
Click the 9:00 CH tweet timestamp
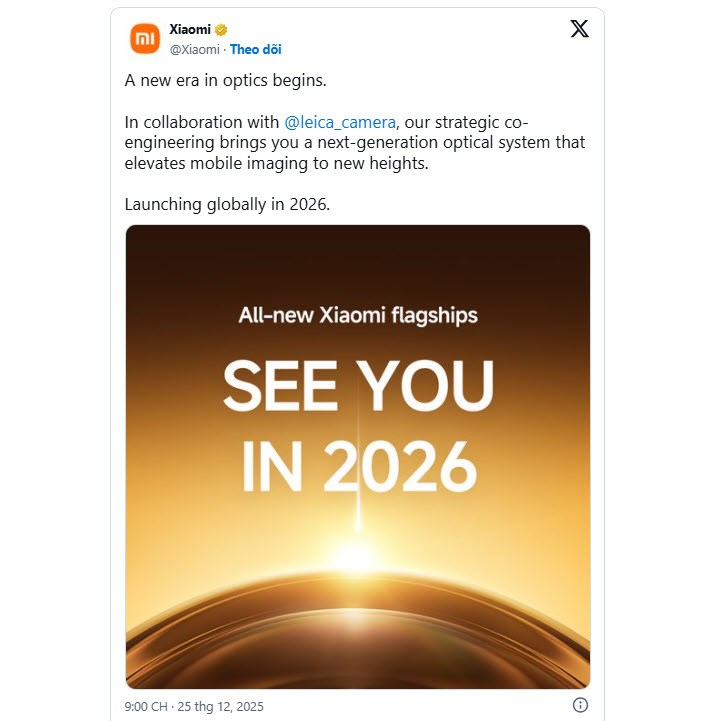click(146, 706)
